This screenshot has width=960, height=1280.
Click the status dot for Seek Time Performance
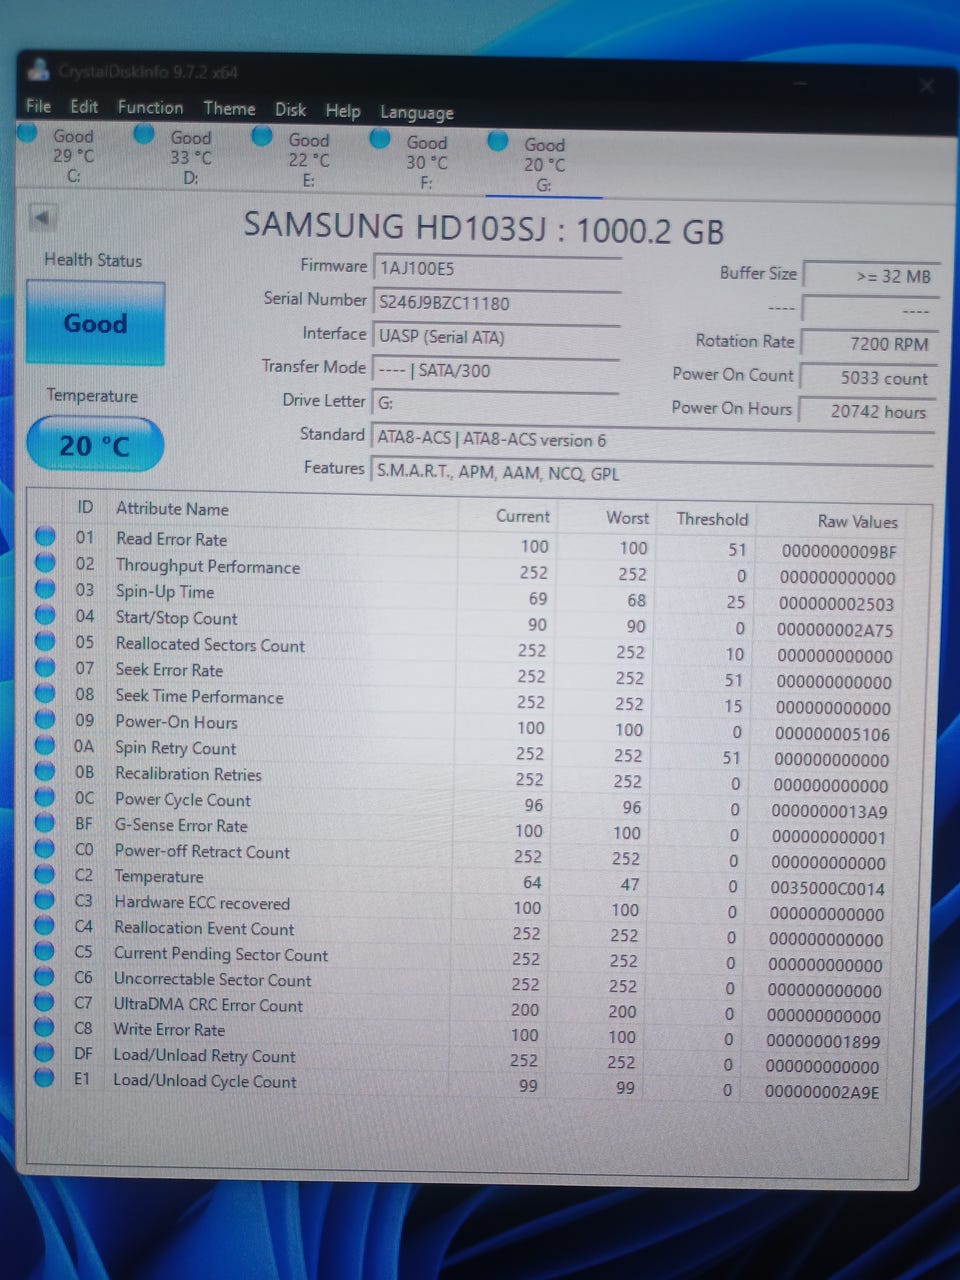click(x=45, y=693)
